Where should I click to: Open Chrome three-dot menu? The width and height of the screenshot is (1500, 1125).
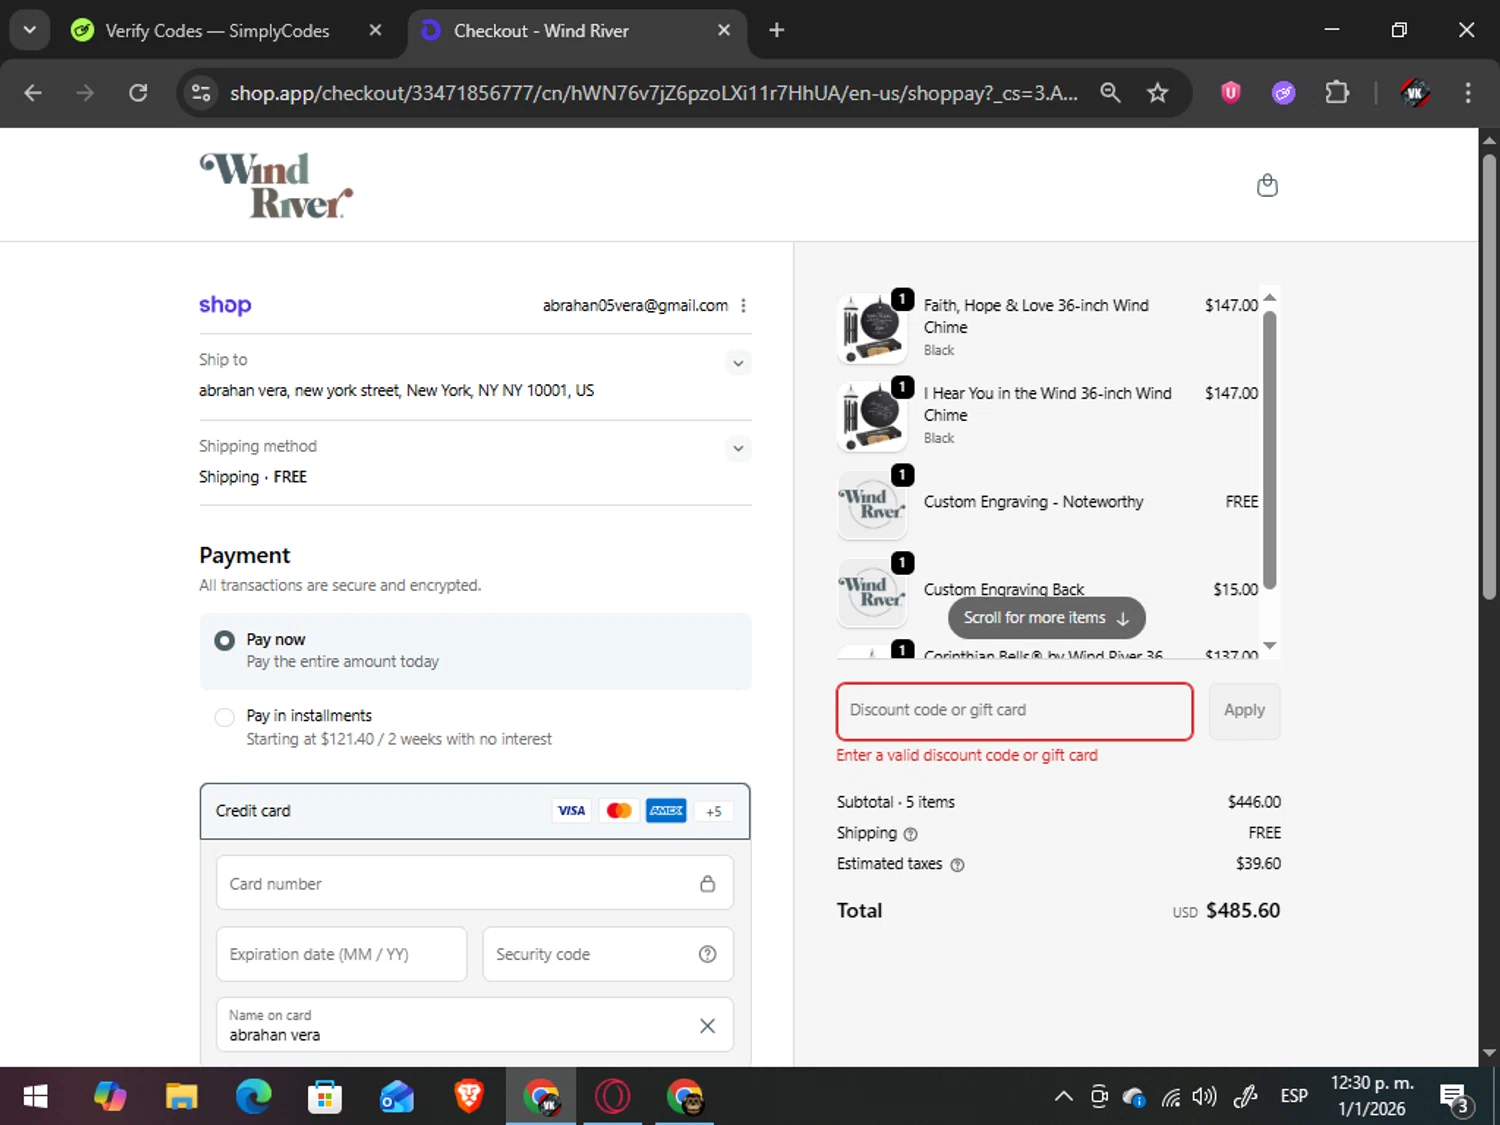1468,93
